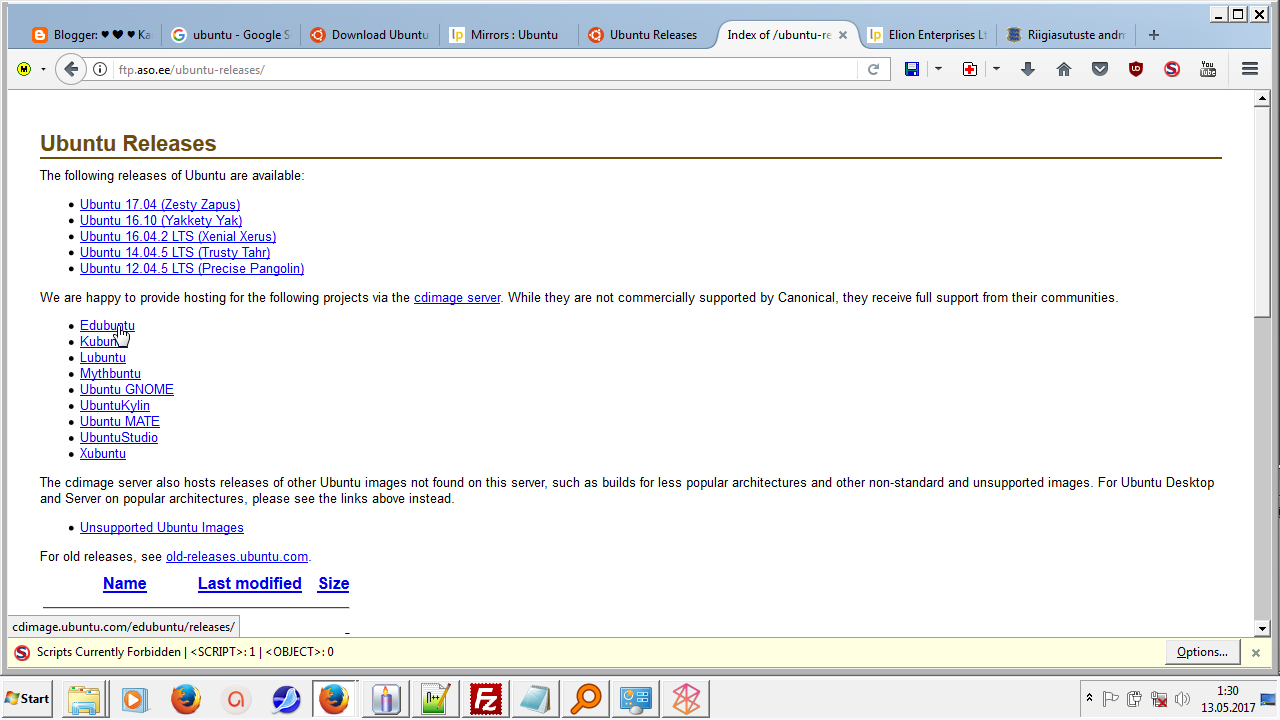The width and height of the screenshot is (1280, 720).
Task: Open FileZilla from the taskbar
Action: click(x=486, y=699)
